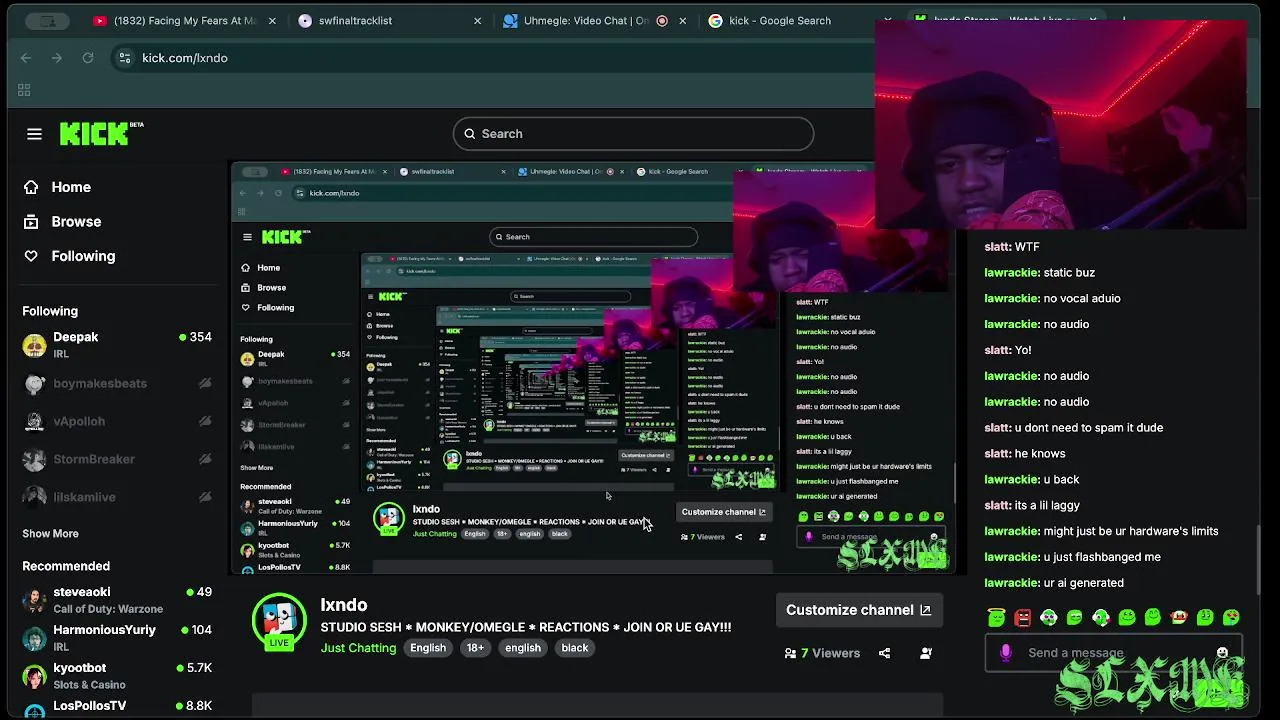Click kyootbot's avatar in Recommended
1280x720 pixels.
34,677
